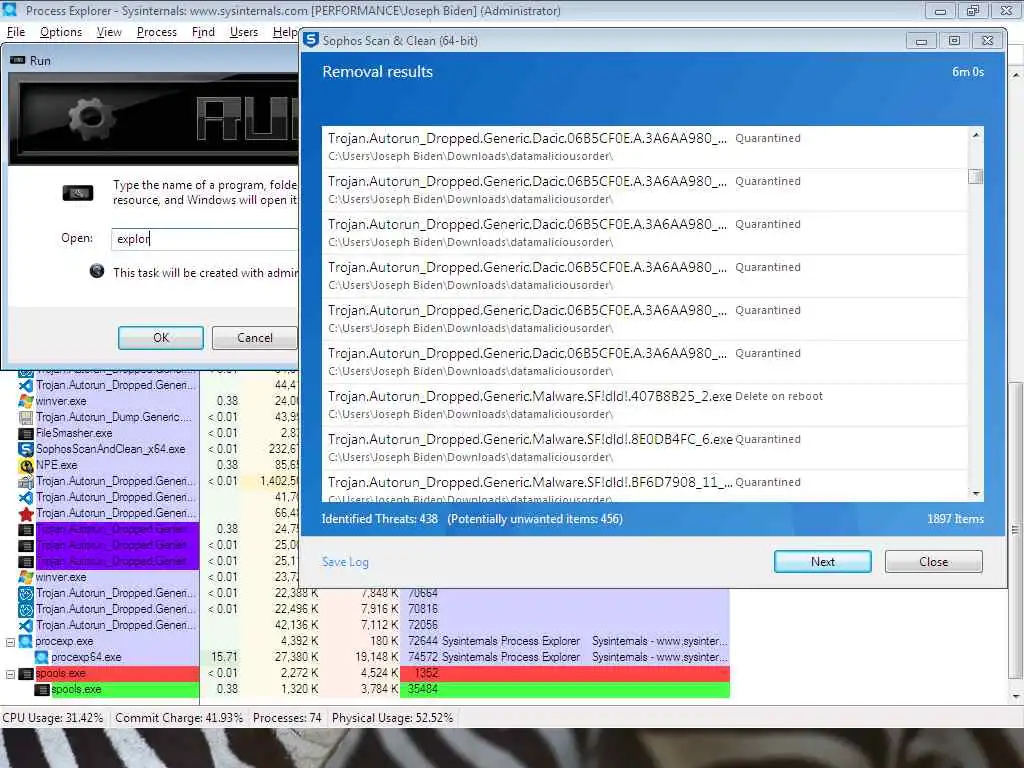Screen dimensions: 1024x768
Task: Click the admin shield icon in Run dialog
Action: click(97, 271)
